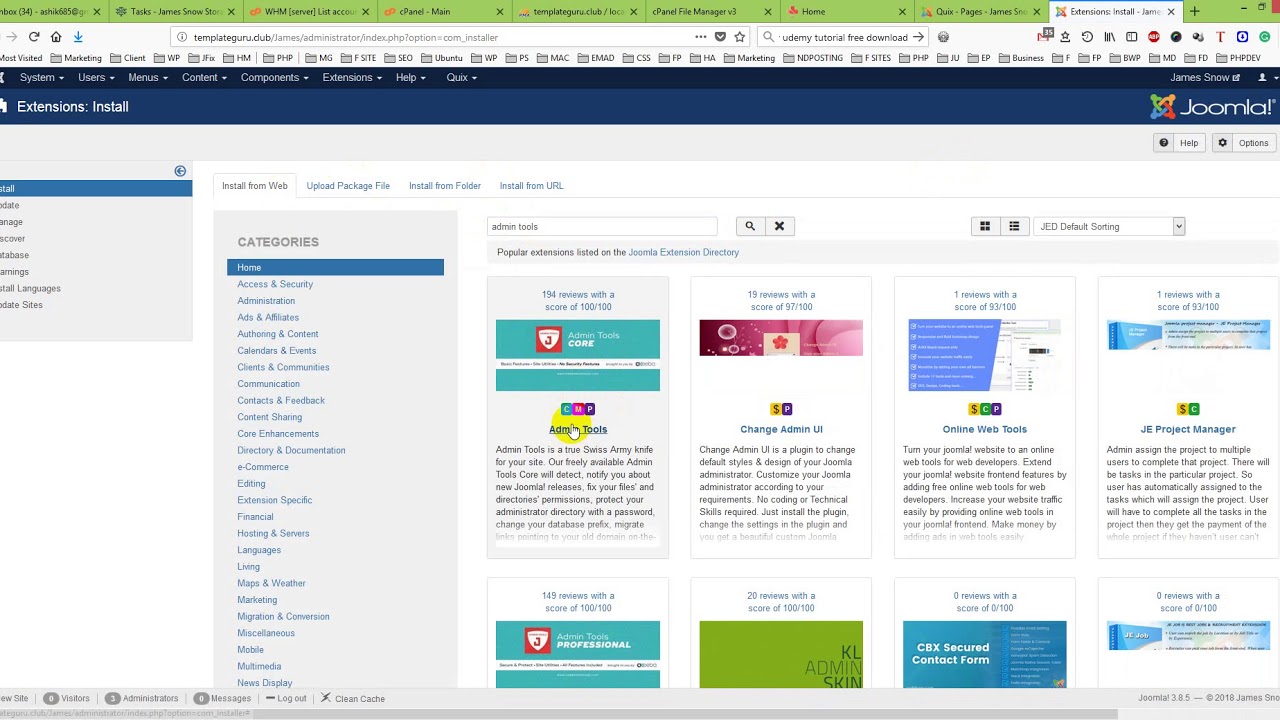Click Admin Tools Core thumbnail image

578,355
